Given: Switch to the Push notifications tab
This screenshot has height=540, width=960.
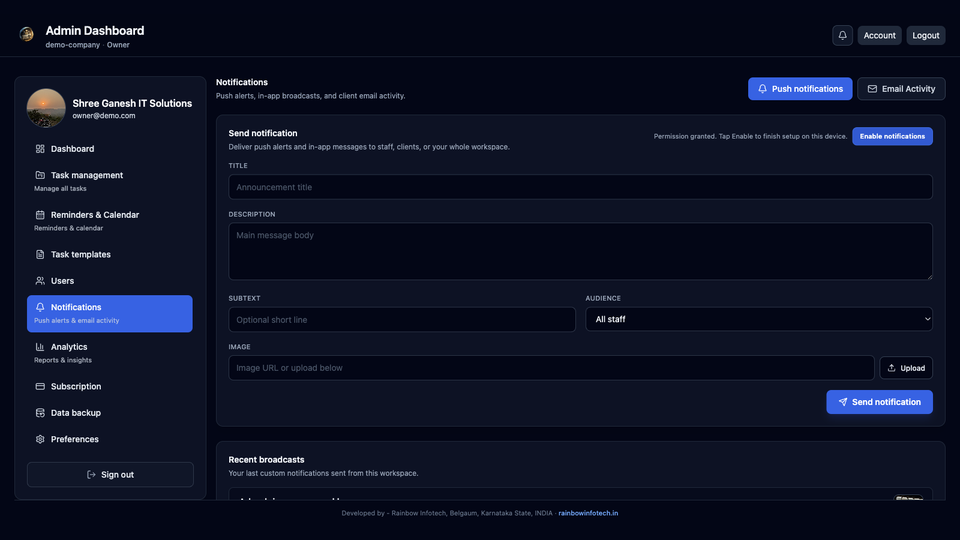Looking at the screenshot, I should pyautogui.click(x=800, y=89).
